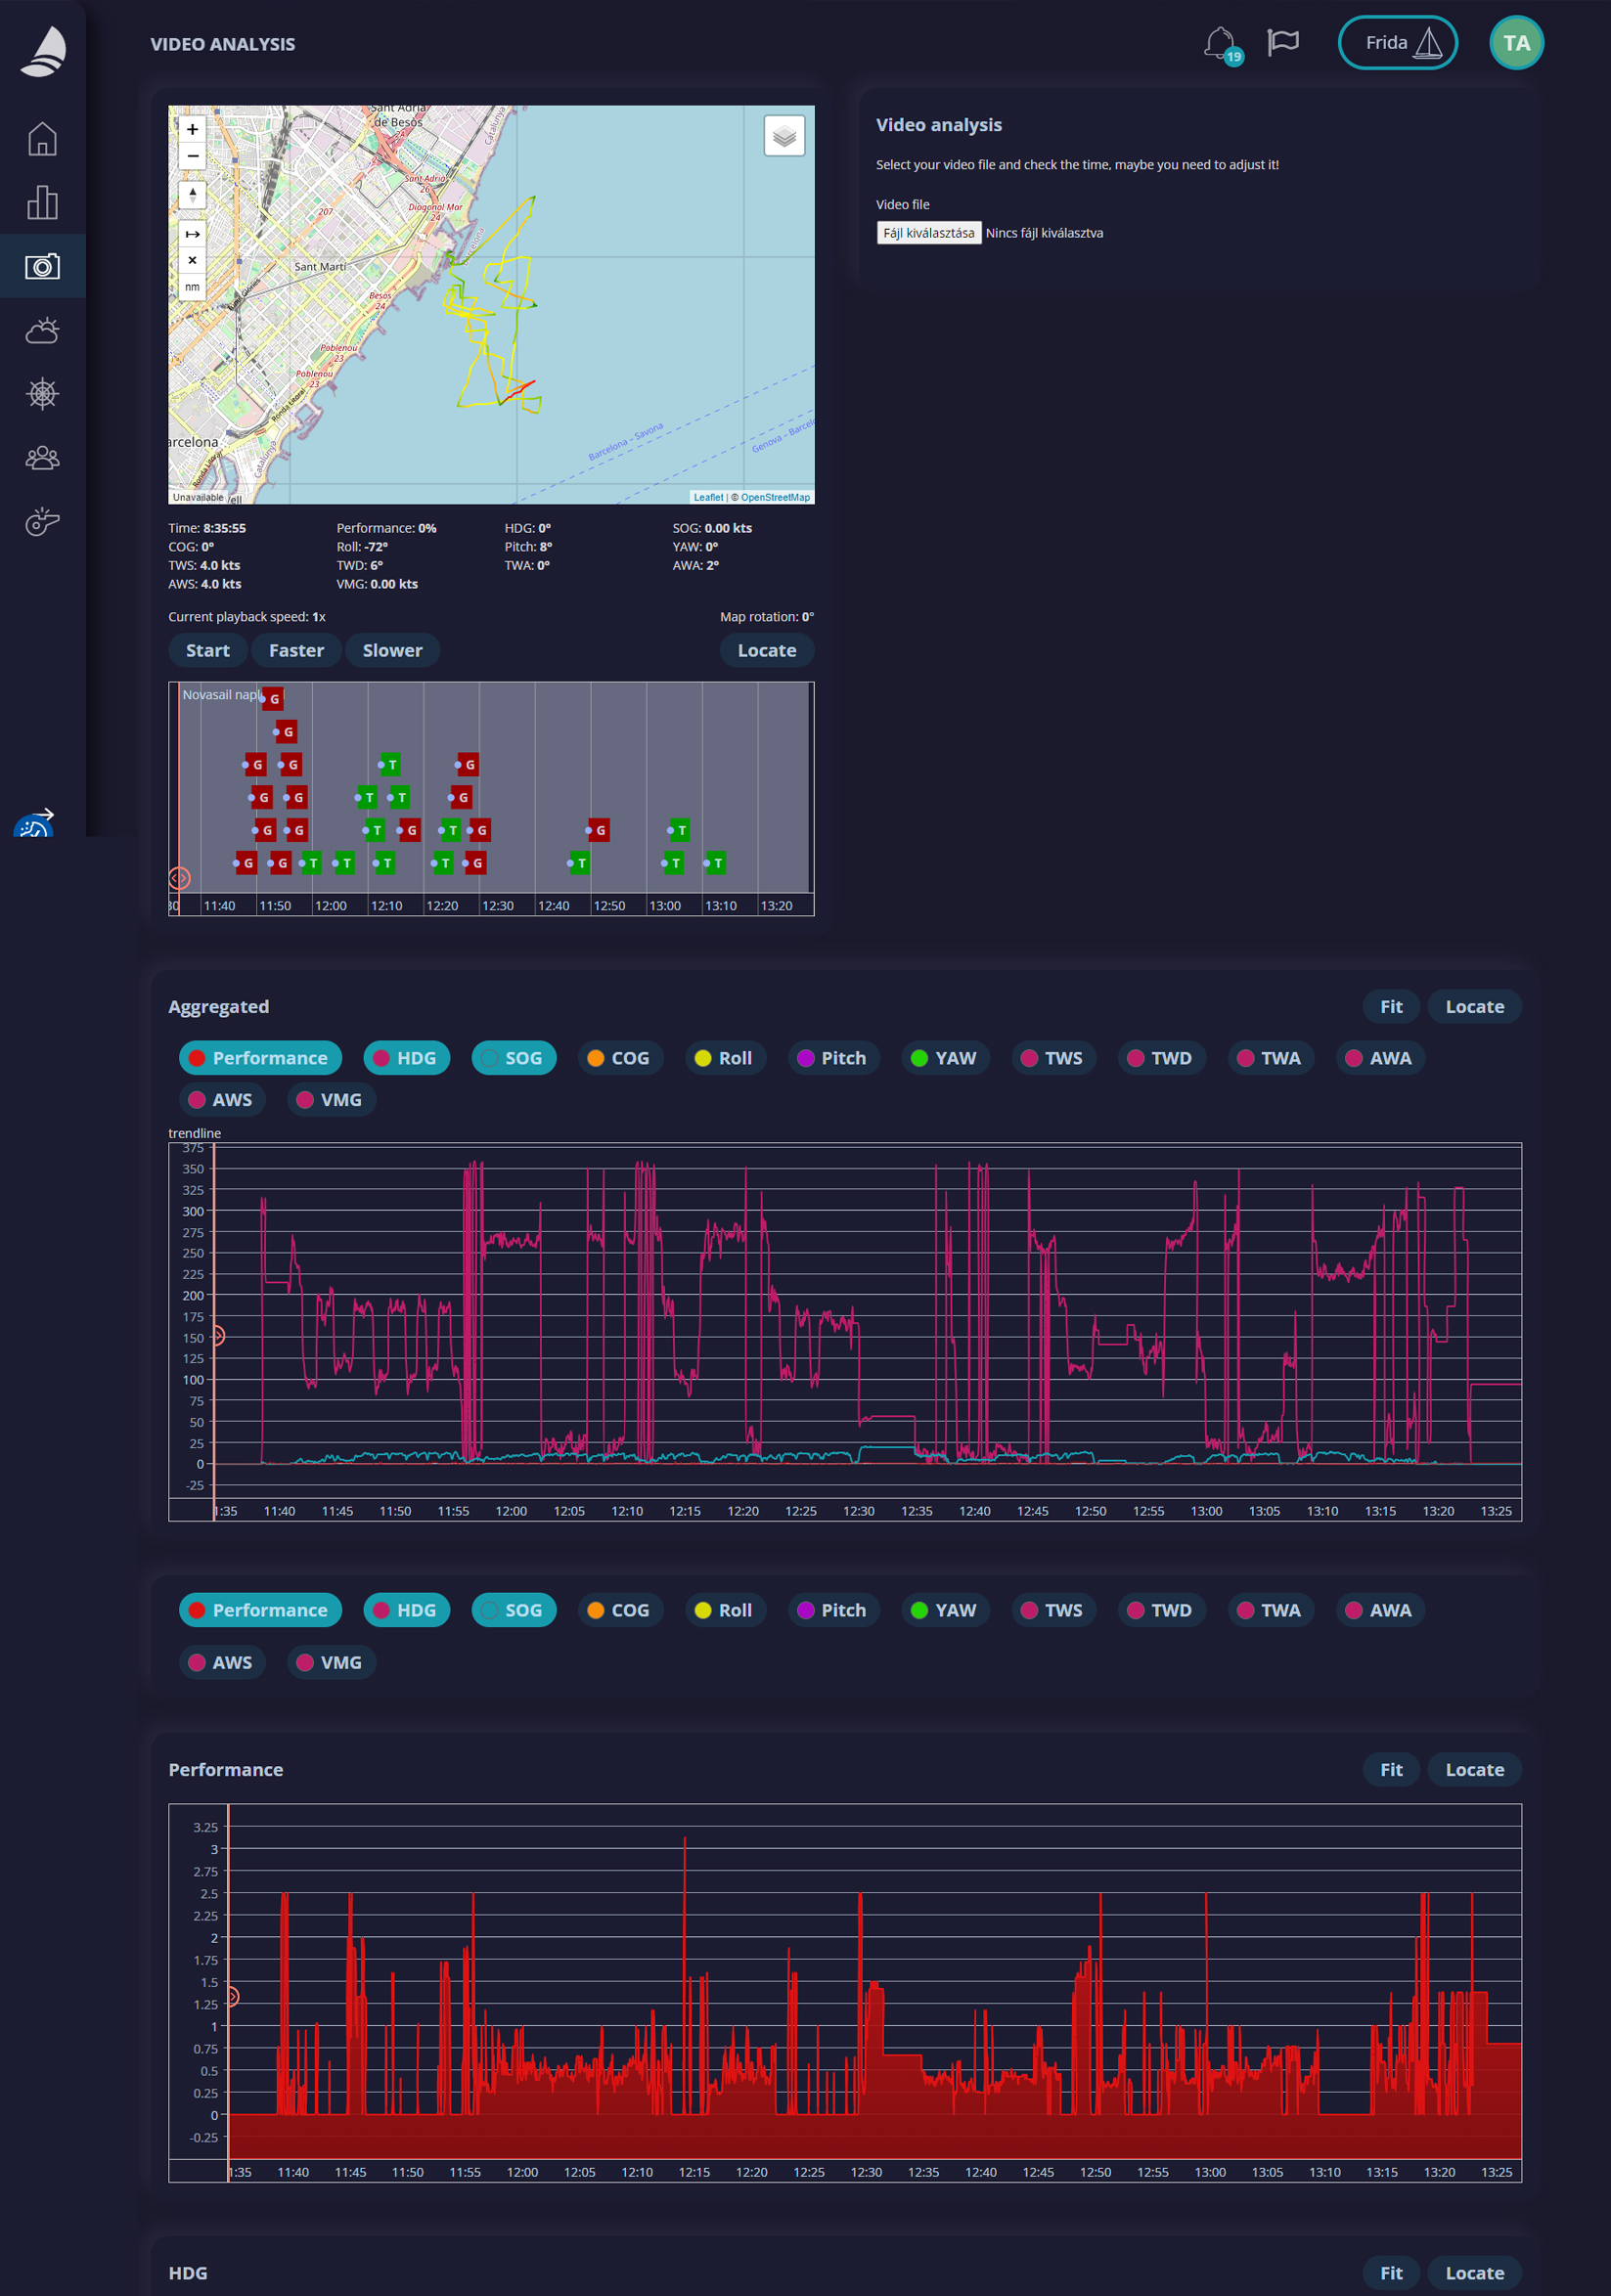The image size is (1611, 2296).
Task: Zoom in on the map
Action: click(192, 129)
